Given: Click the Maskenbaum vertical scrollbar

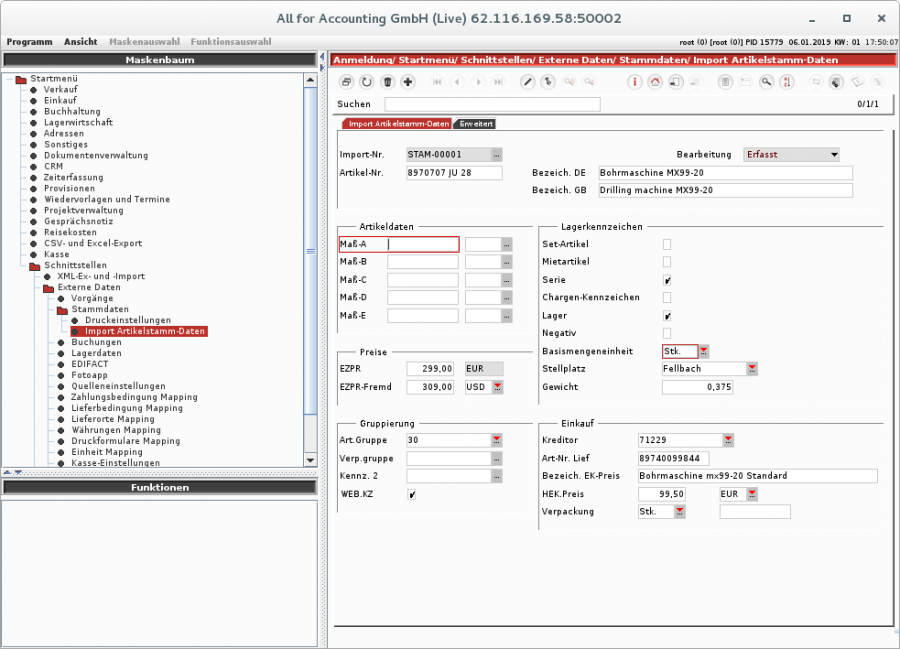Looking at the screenshot, I should pyautogui.click(x=311, y=250).
